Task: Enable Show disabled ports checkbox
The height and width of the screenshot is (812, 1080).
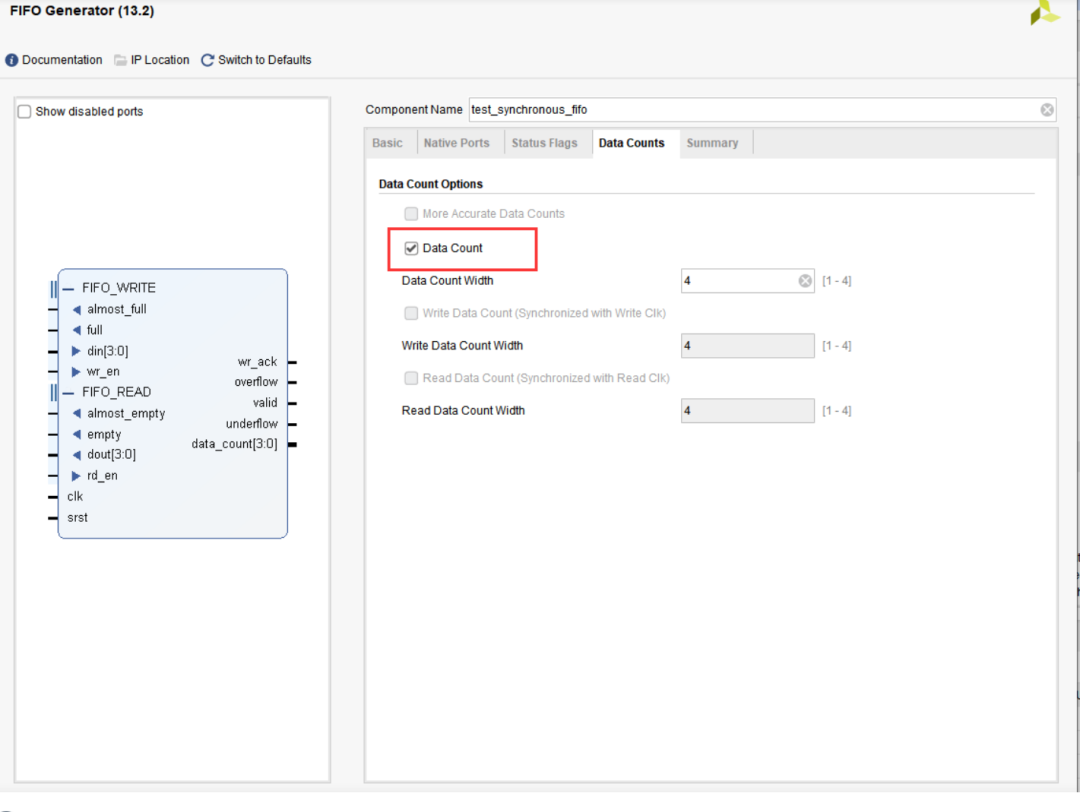Action: 25,112
